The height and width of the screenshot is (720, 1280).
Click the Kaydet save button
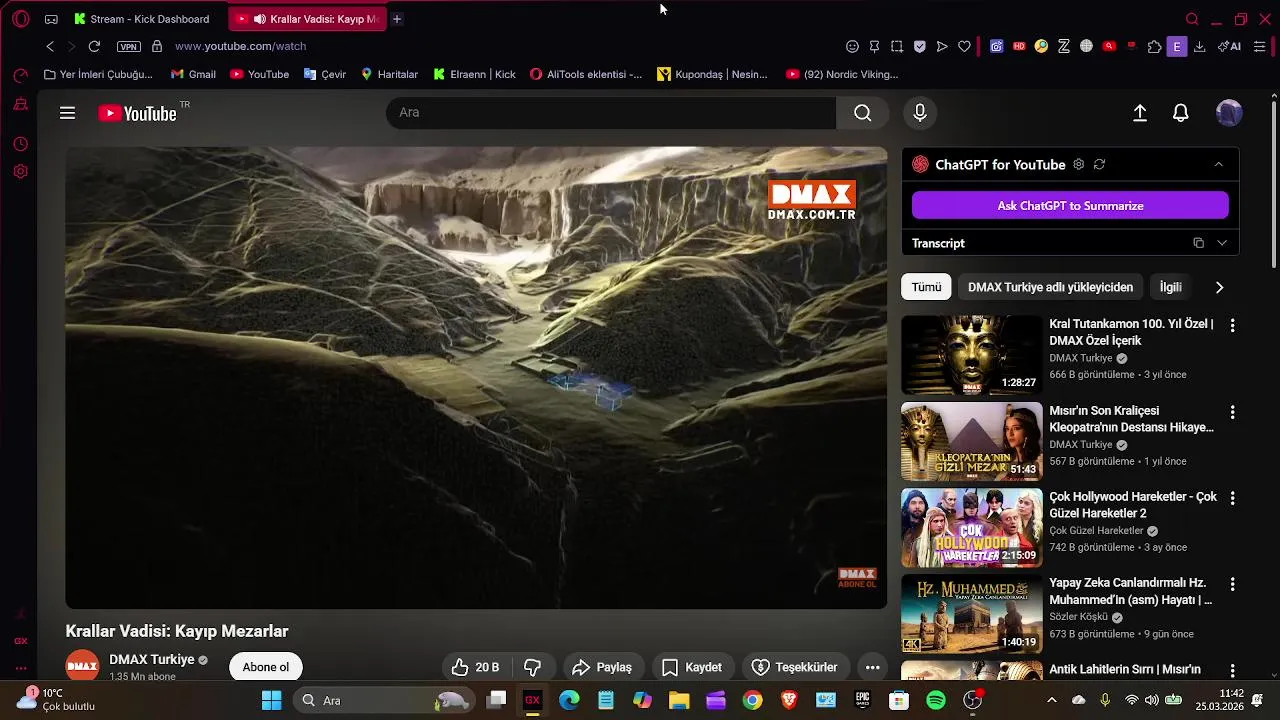[x=691, y=667]
